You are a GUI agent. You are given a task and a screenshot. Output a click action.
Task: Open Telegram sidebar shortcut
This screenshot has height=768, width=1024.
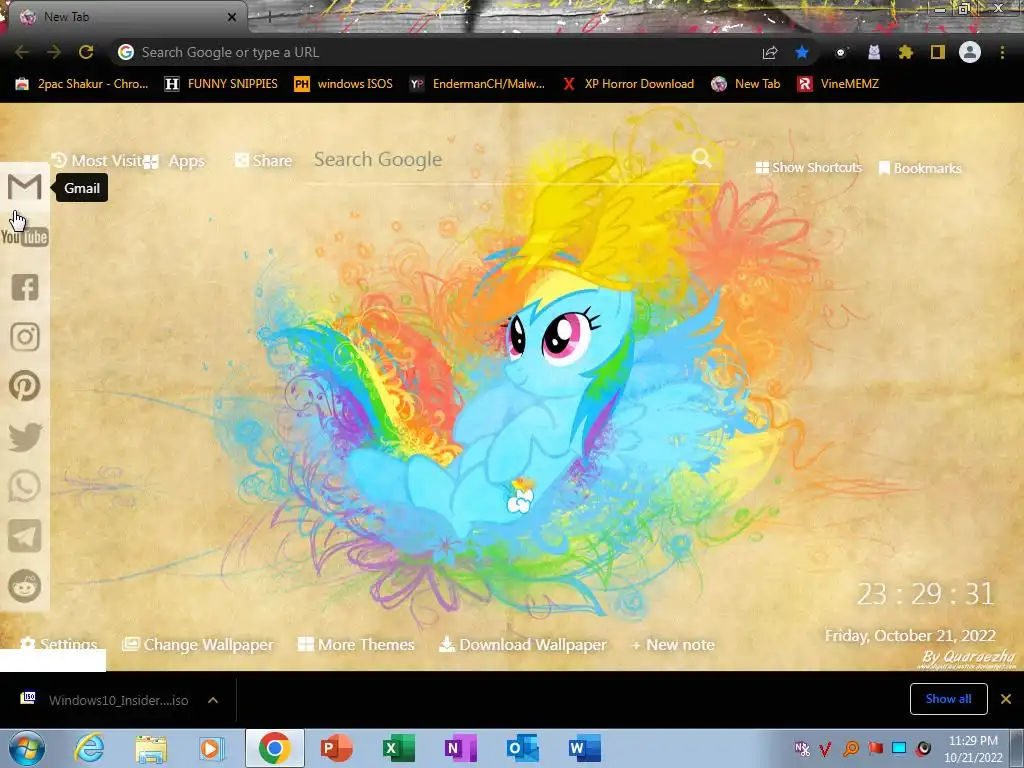point(25,536)
